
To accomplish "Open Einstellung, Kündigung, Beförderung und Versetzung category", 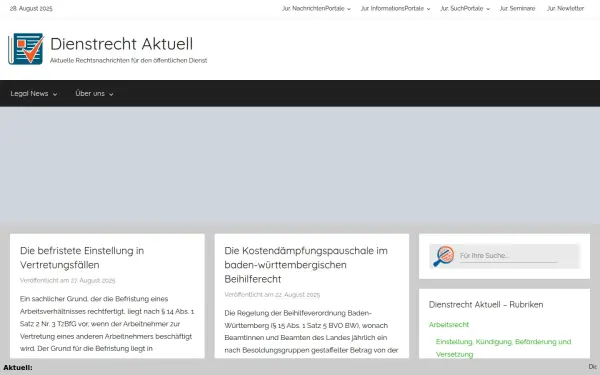I will (x=503, y=348).
